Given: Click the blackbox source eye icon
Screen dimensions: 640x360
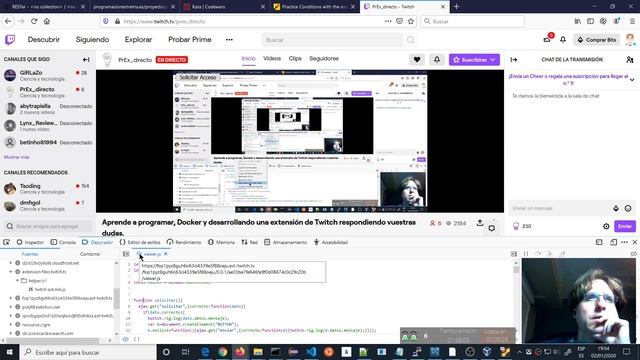Looking at the screenshot, I should pos(126,339).
